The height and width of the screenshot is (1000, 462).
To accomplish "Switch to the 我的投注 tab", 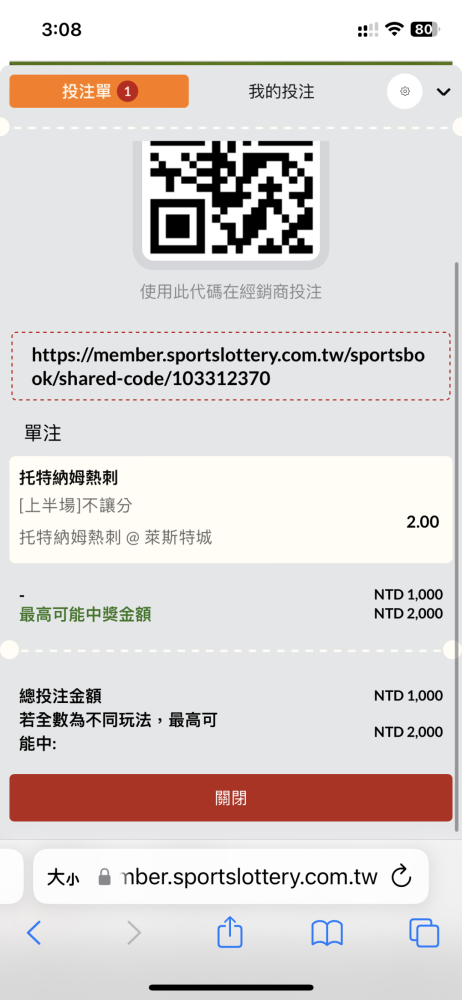I will [x=281, y=92].
